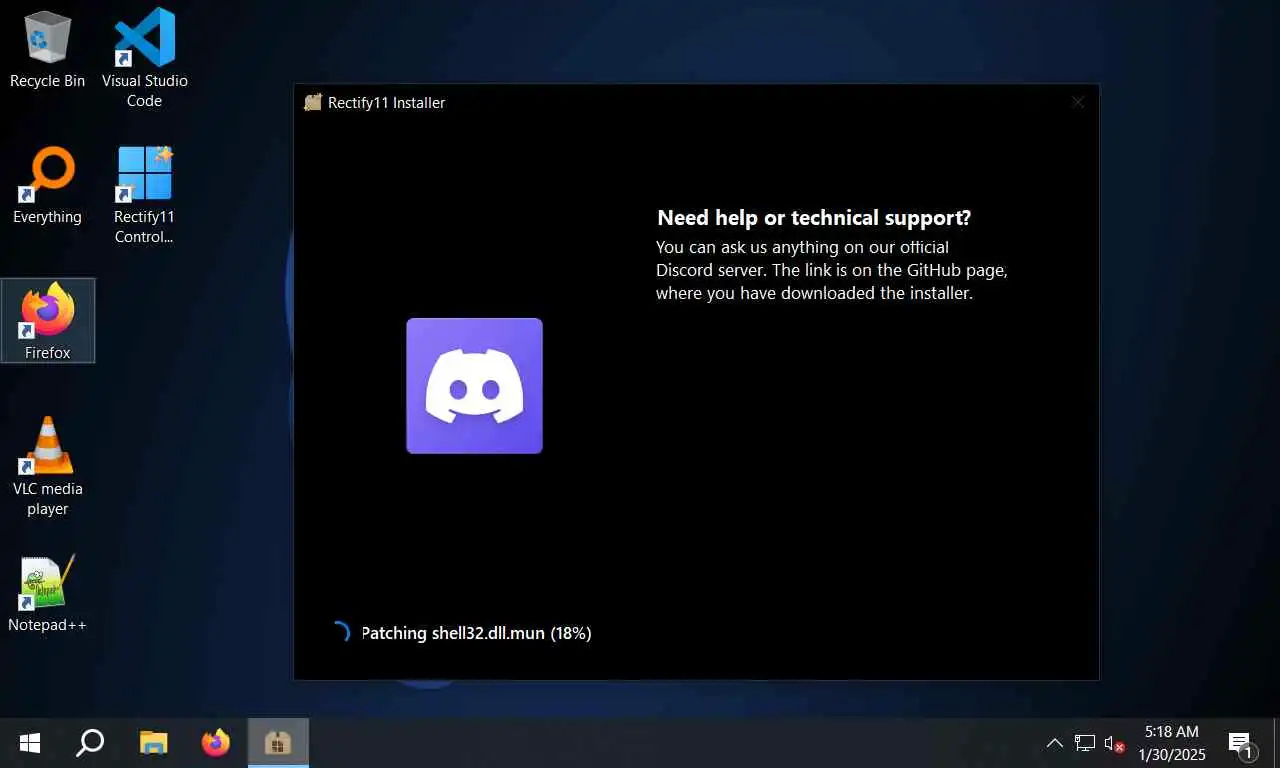Click the 'Need help or technical support?' heading
This screenshot has width=1280, height=768.
click(814, 218)
